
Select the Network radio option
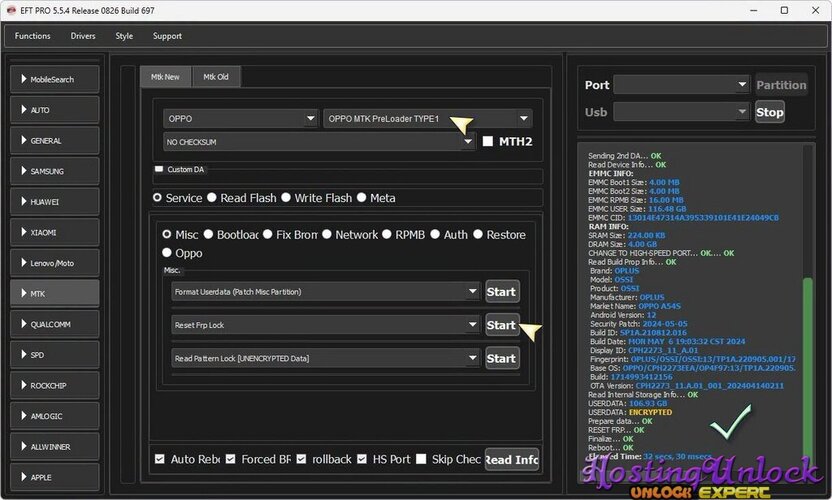(327, 234)
